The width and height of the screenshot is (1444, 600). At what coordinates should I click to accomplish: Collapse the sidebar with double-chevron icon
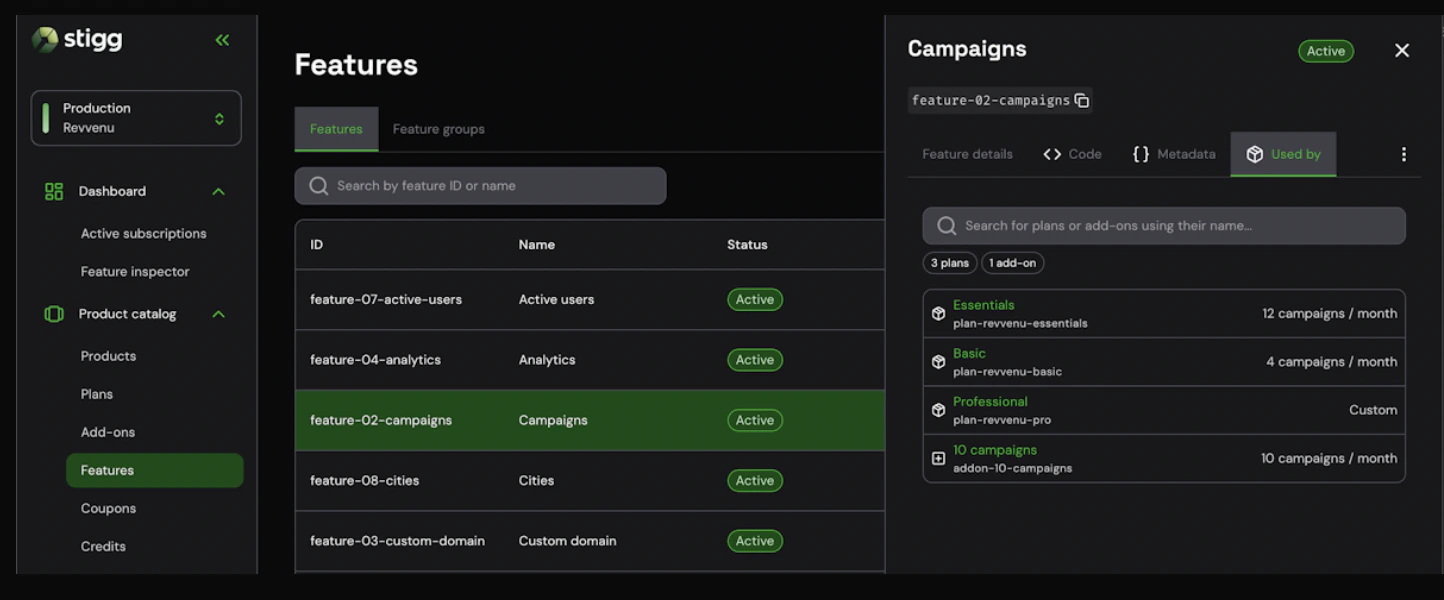click(x=222, y=40)
